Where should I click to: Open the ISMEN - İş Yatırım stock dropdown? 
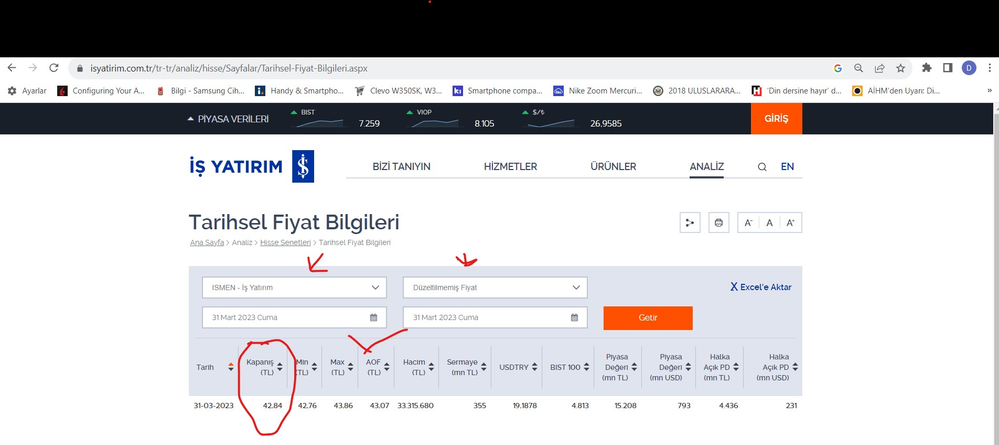click(294, 288)
